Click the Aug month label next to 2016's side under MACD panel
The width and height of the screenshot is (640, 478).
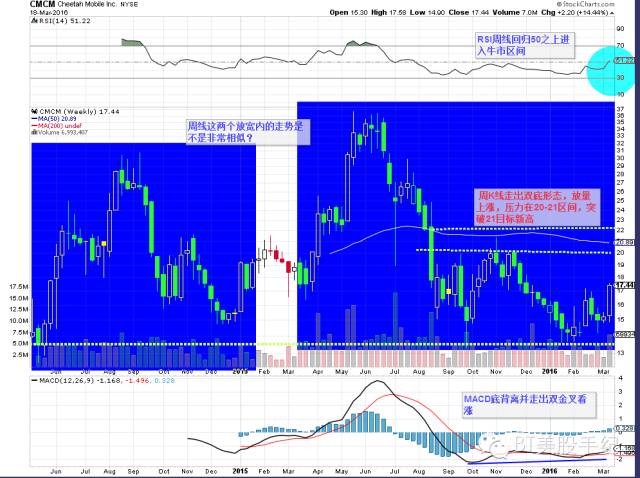419,471
